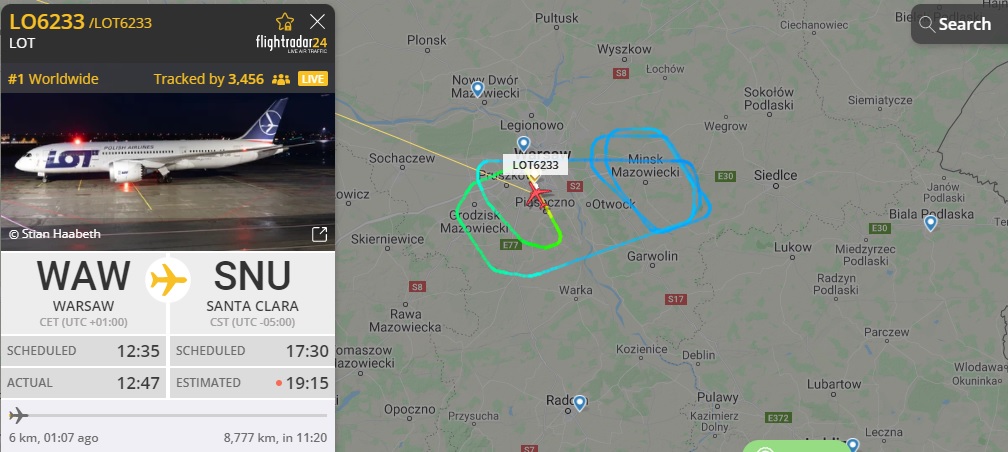Open the Search box
This screenshot has width=1008, height=452.
pos(959,24)
